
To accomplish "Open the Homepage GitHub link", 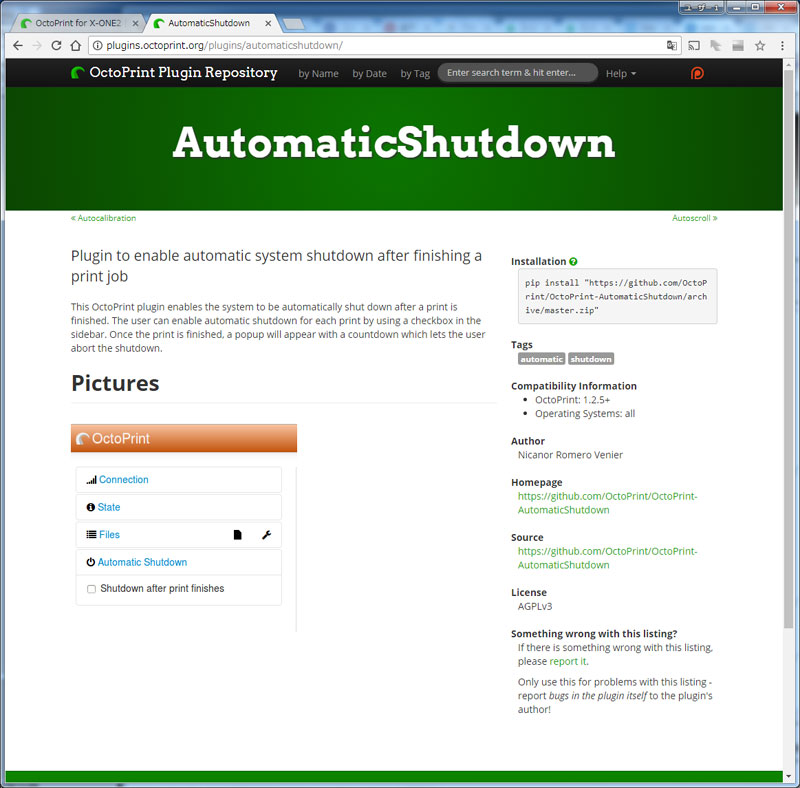I will (x=607, y=503).
